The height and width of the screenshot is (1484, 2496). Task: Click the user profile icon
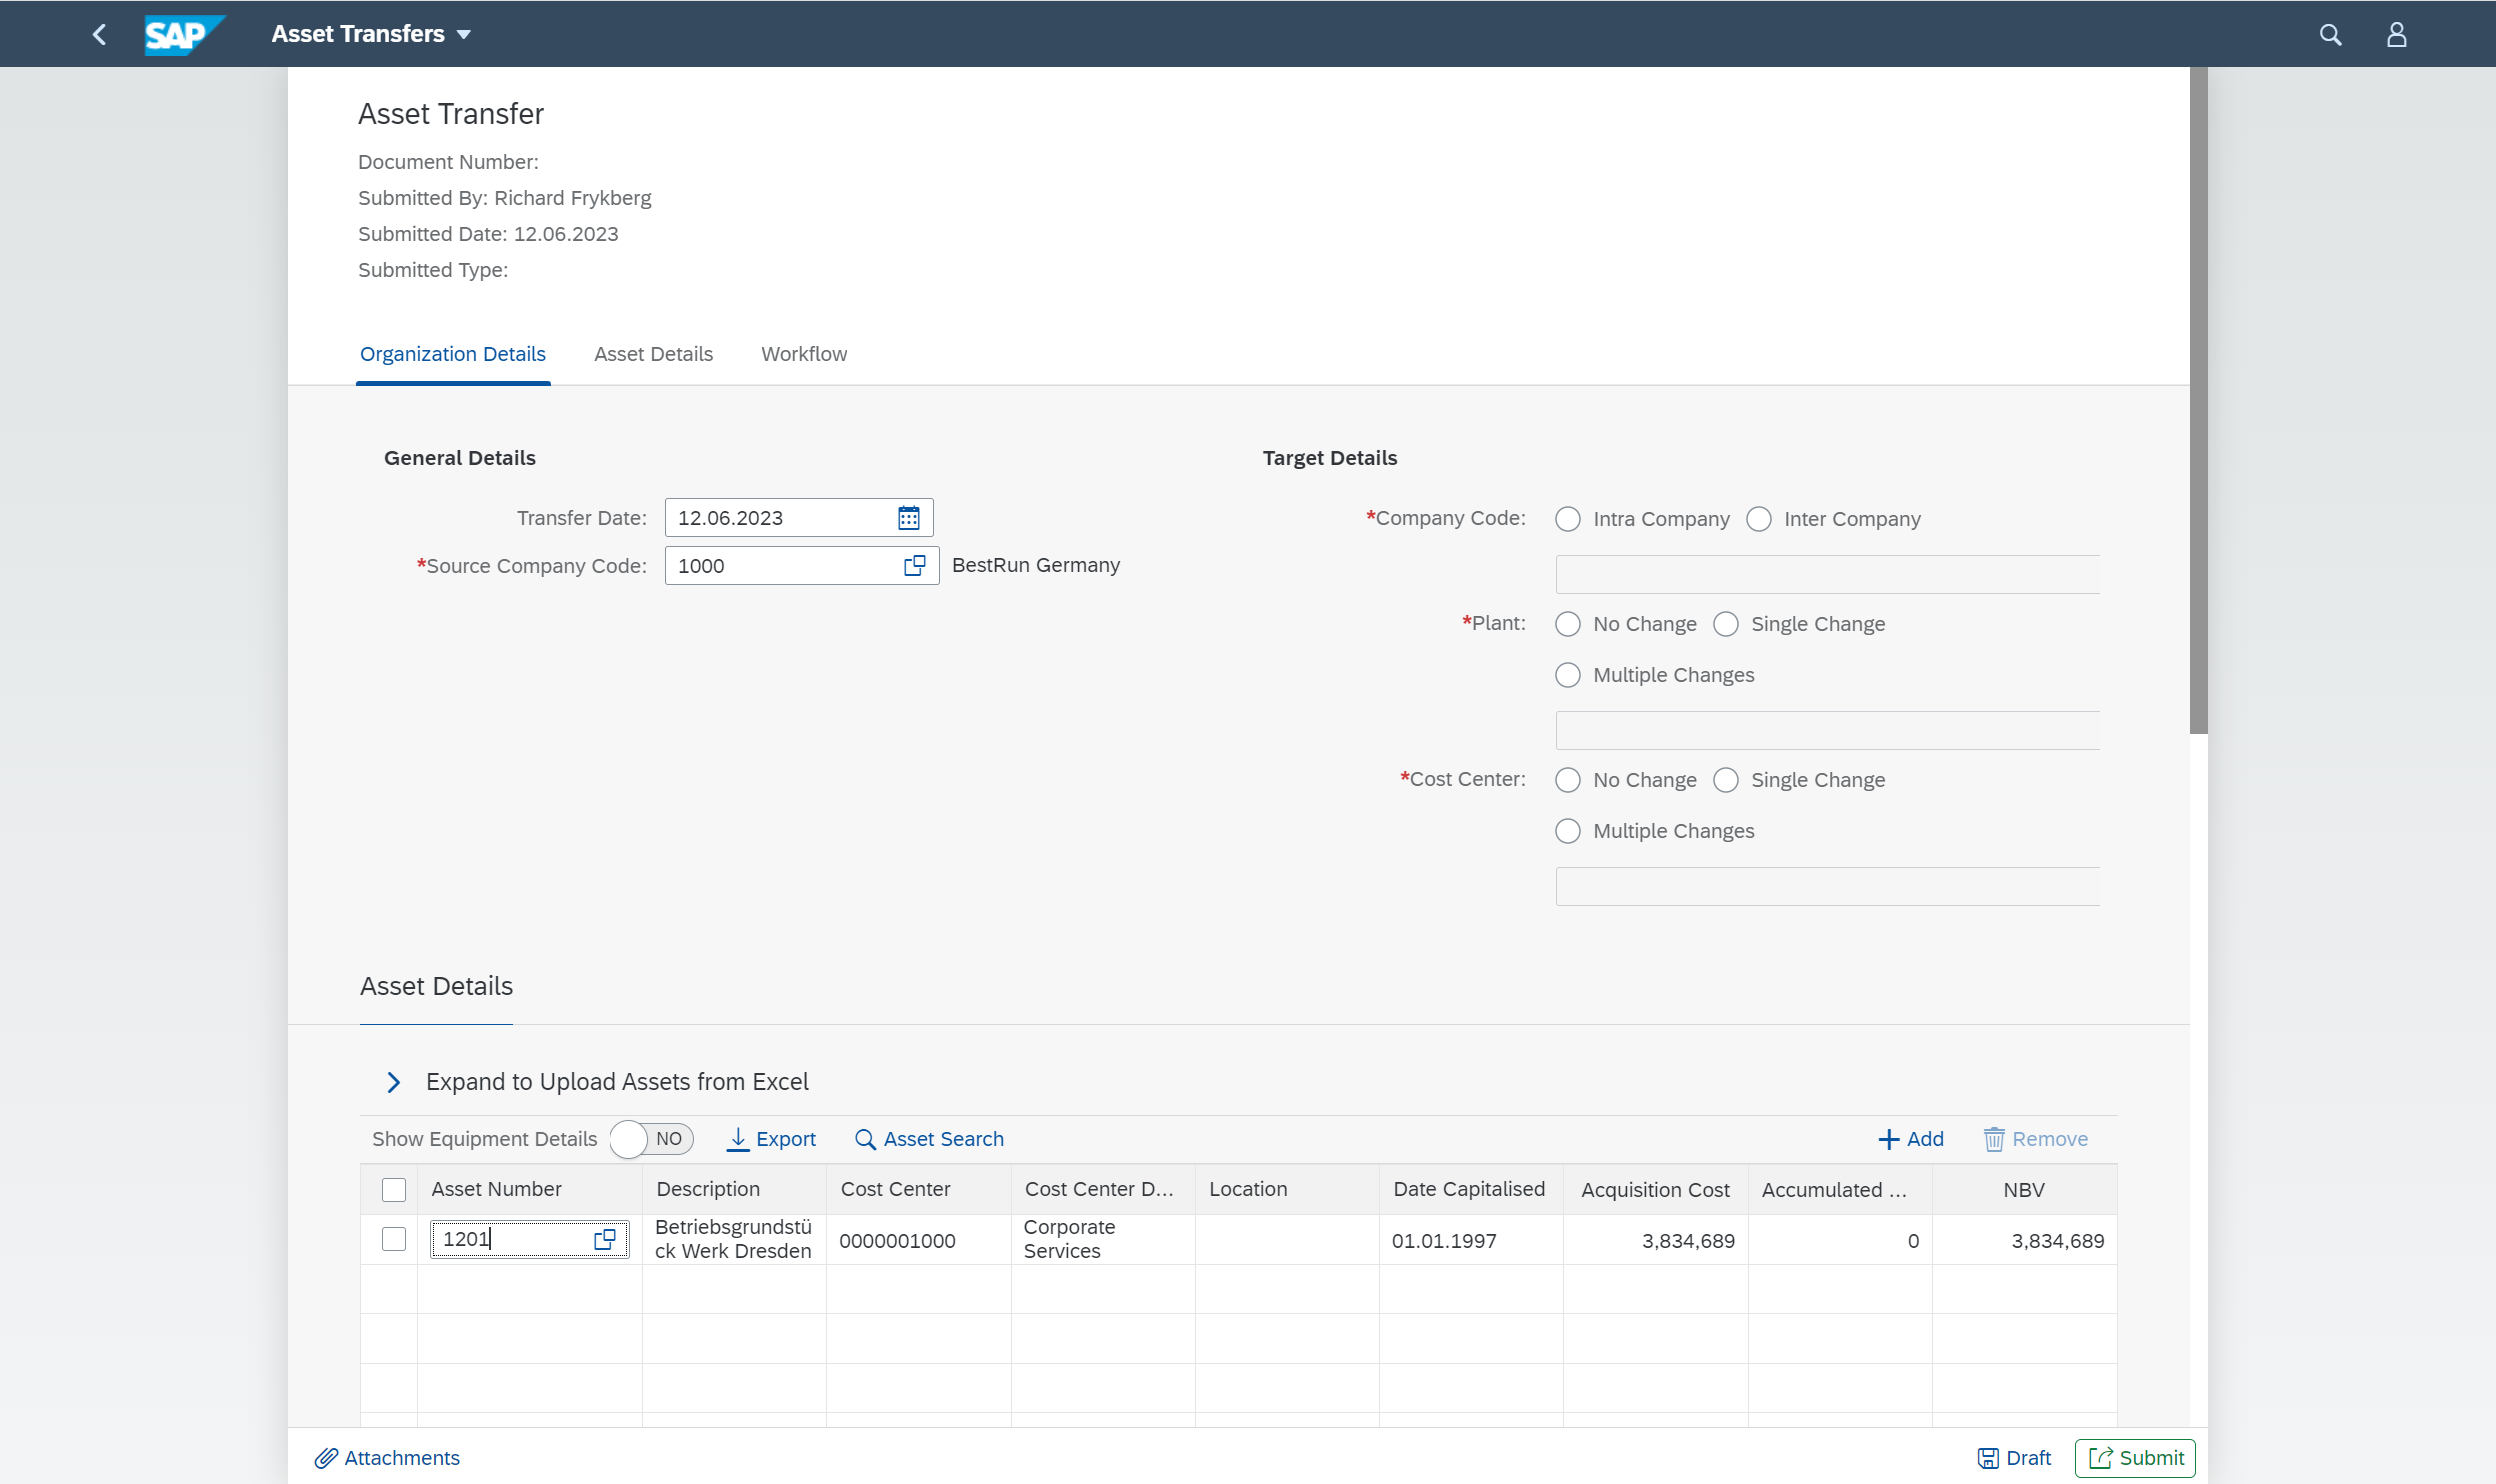[2397, 34]
